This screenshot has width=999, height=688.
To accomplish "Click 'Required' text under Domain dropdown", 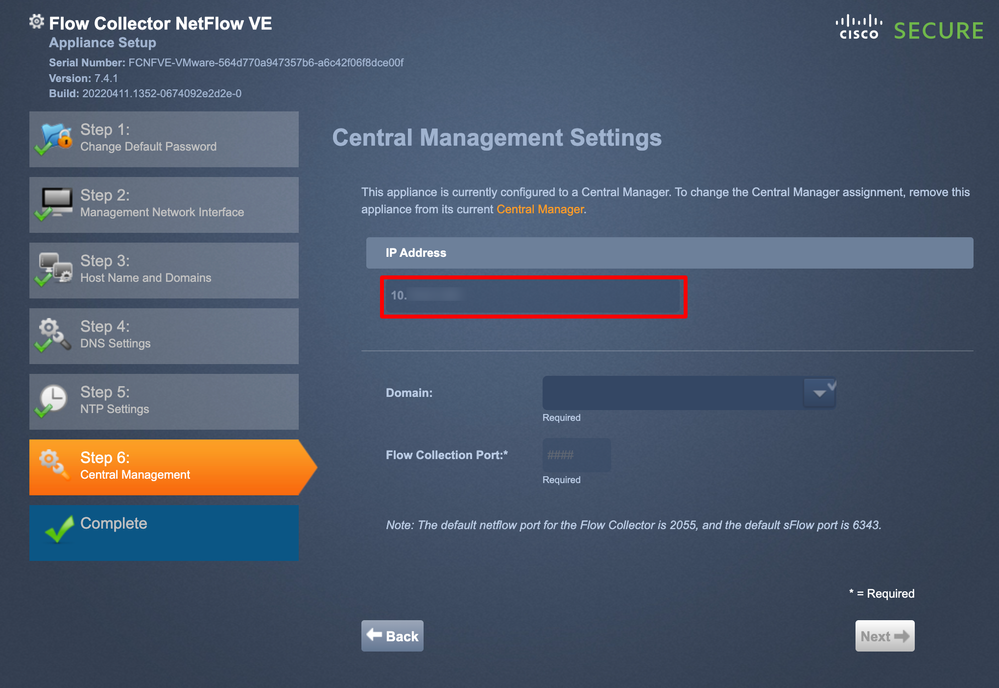I will [561, 418].
